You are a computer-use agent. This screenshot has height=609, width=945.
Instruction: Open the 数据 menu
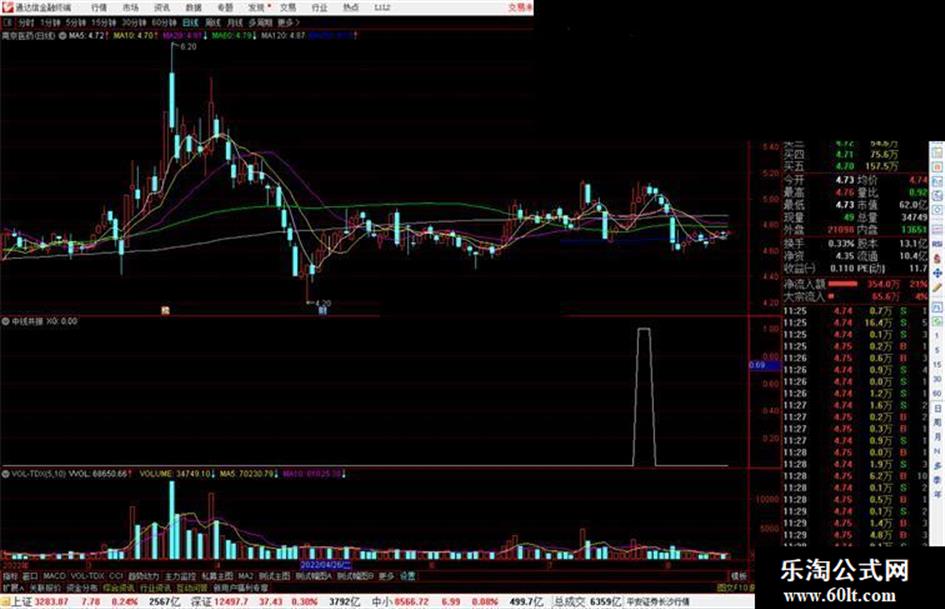click(x=193, y=7)
